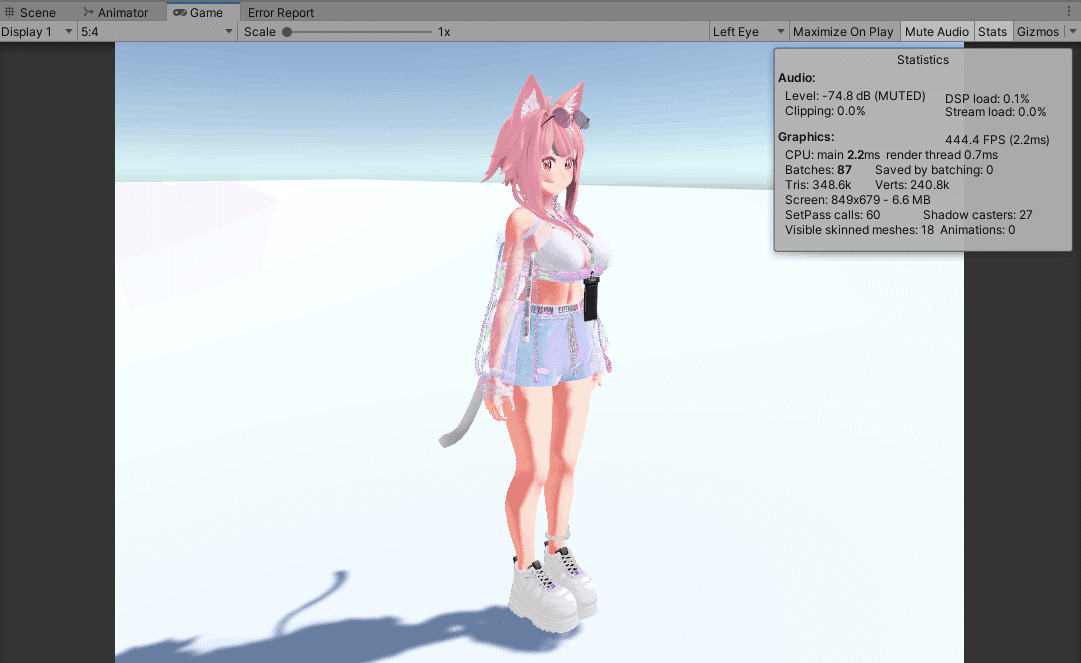Select the Error Report tab
This screenshot has height=663, width=1081.
(280, 12)
